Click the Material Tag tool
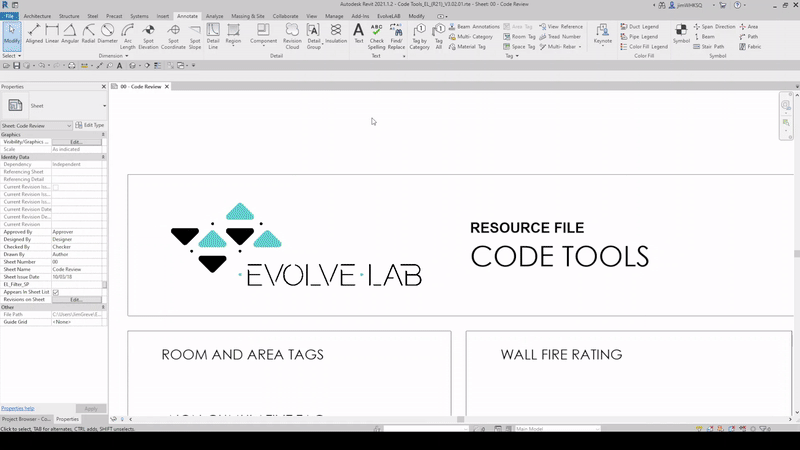800x450 pixels. click(469, 46)
